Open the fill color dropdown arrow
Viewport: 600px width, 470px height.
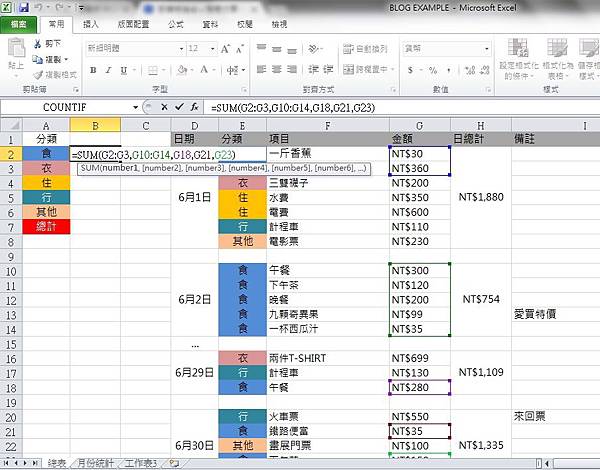click(192, 70)
